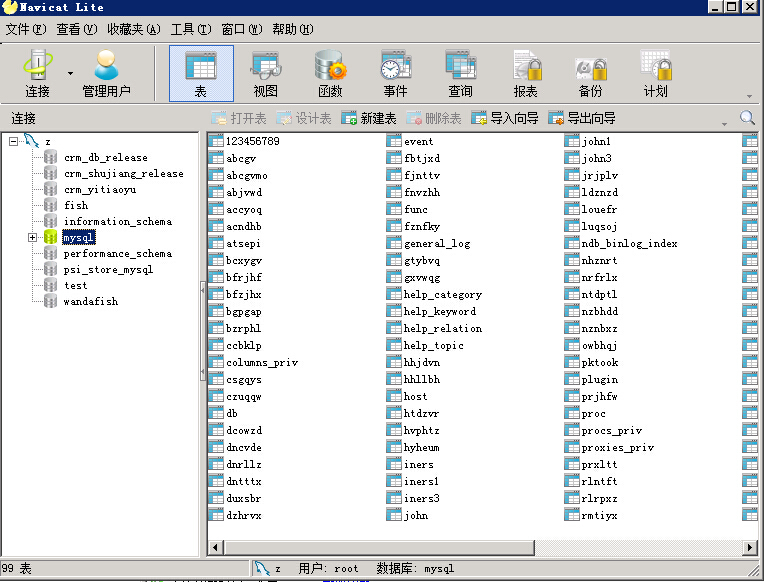Open Backup (备份) section
This screenshot has height=582, width=764.
(591, 73)
